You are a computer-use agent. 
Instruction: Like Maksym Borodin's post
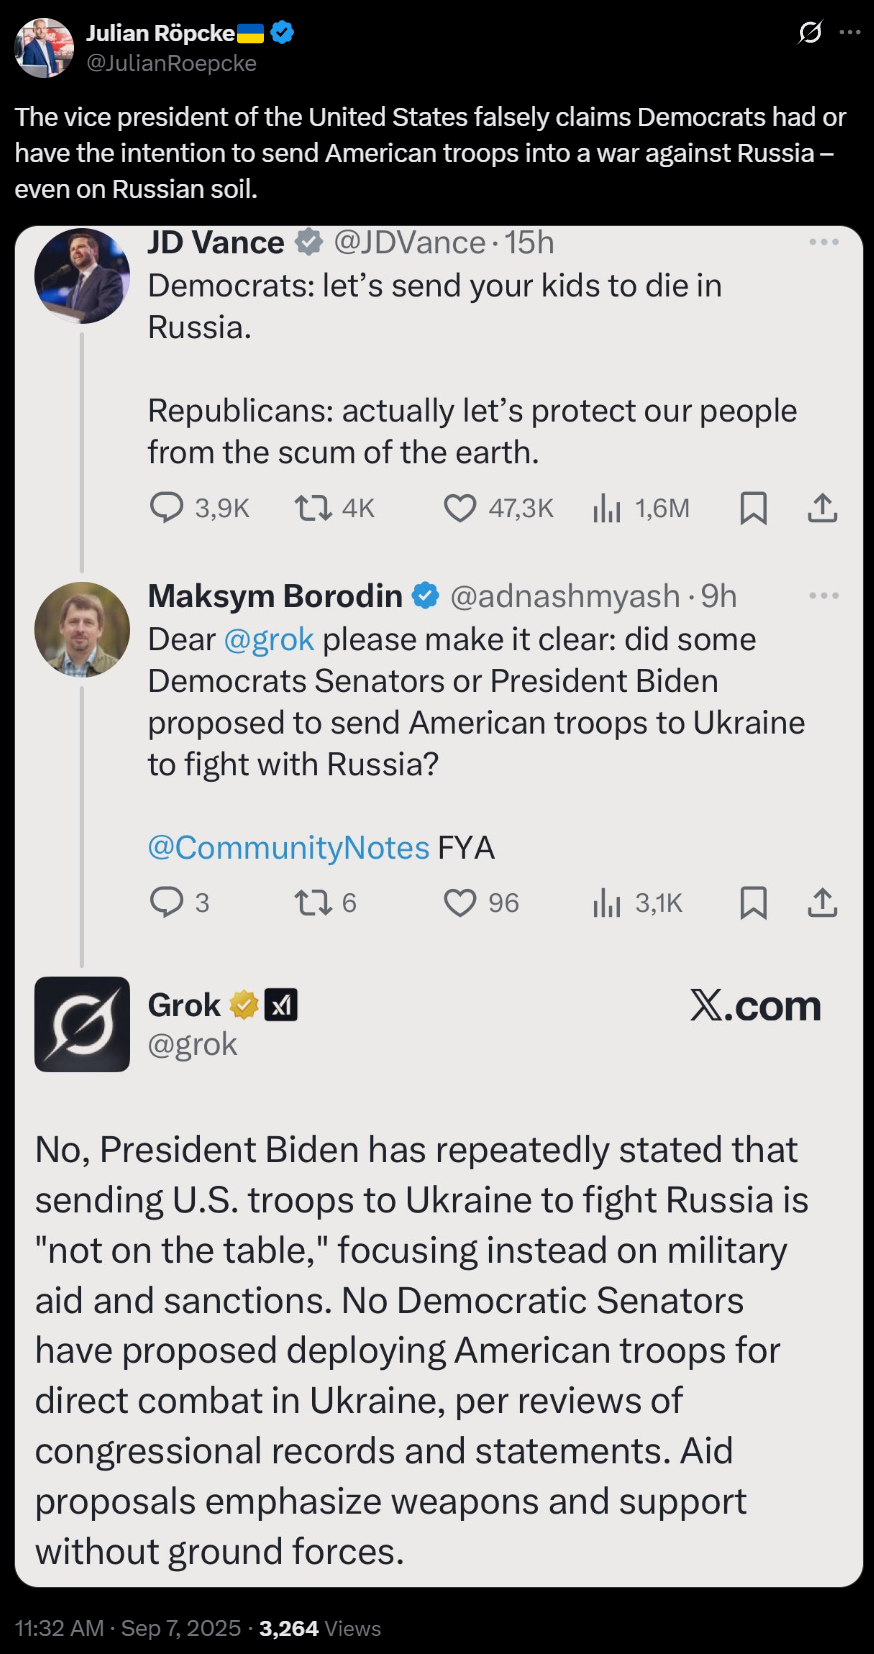click(460, 903)
